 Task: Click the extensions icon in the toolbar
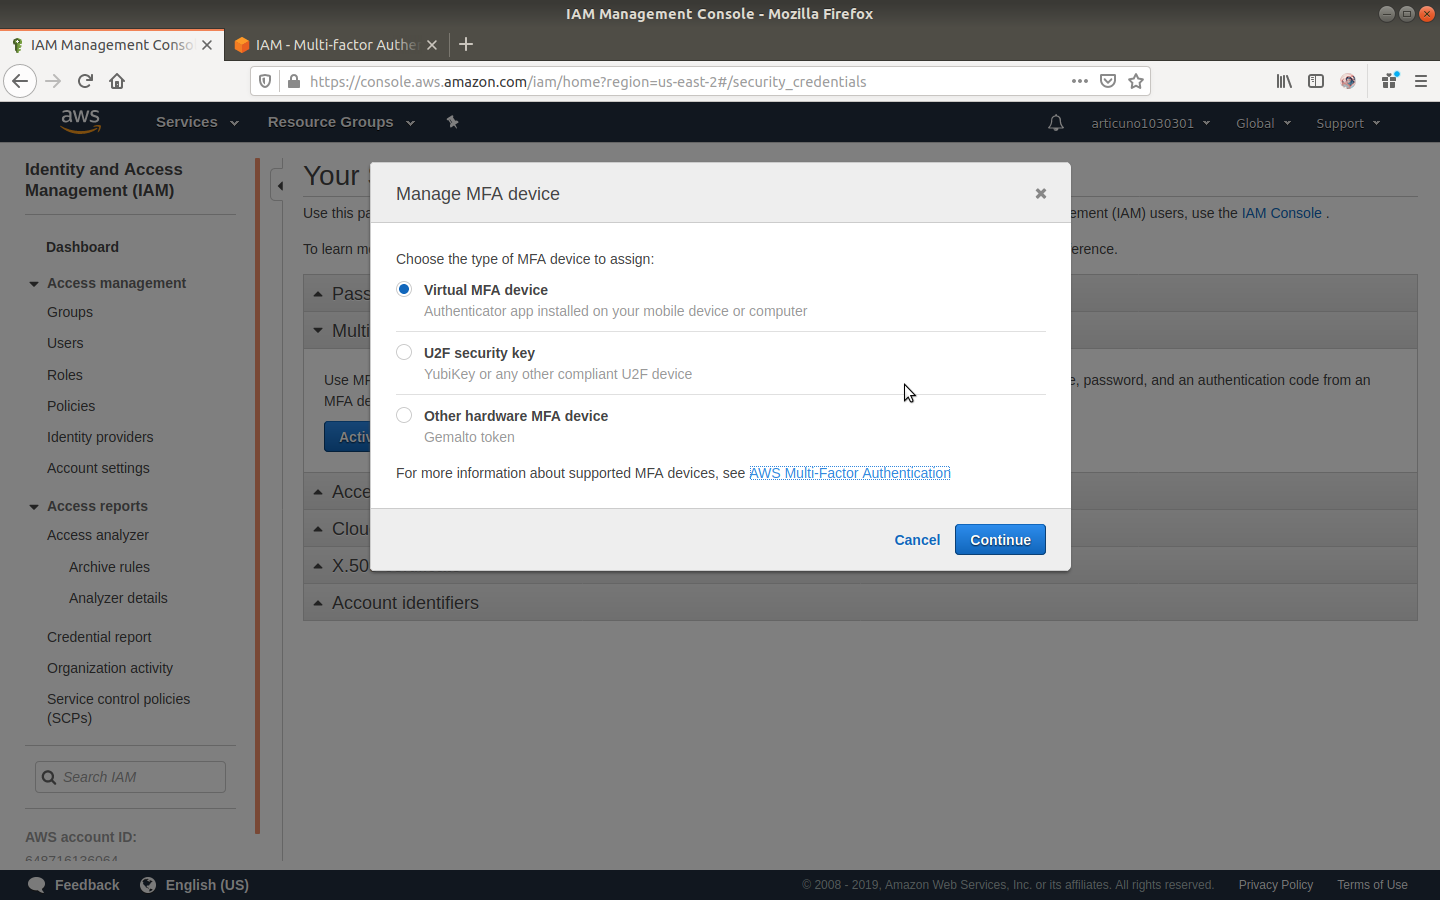point(1389,81)
